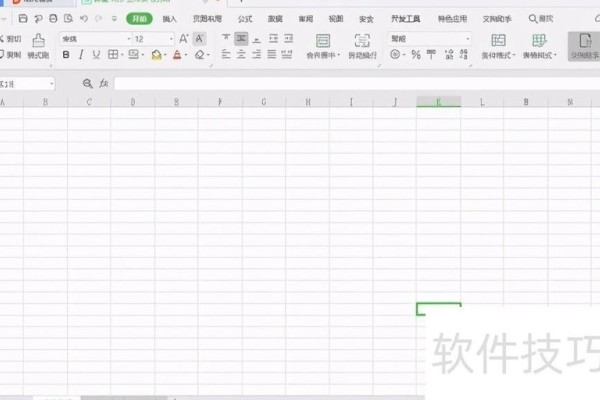
Task: Open the Special Features (特色应用) tab
Action: (452, 19)
